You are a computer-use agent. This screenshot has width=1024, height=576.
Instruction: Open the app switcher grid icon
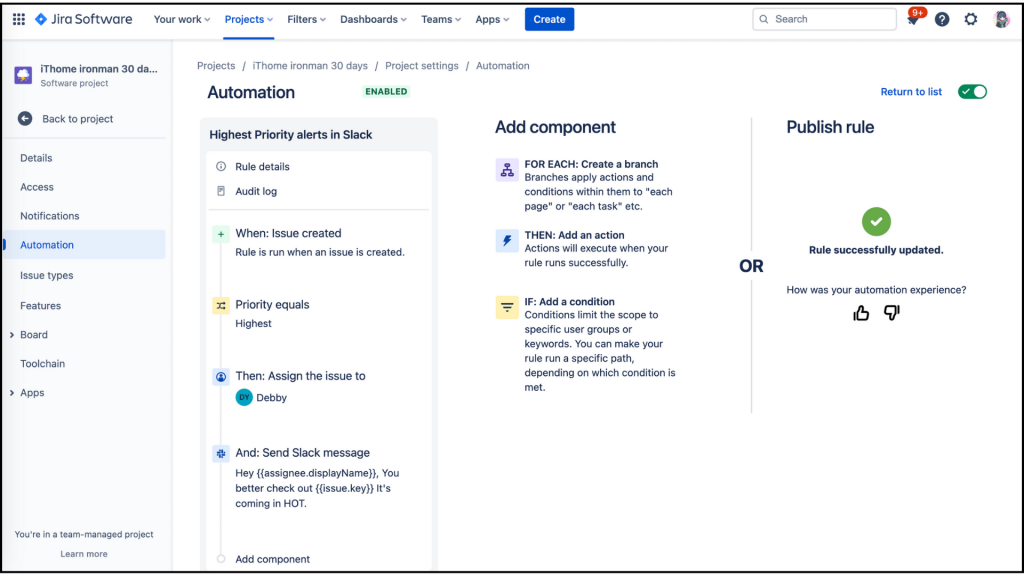tap(18, 19)
